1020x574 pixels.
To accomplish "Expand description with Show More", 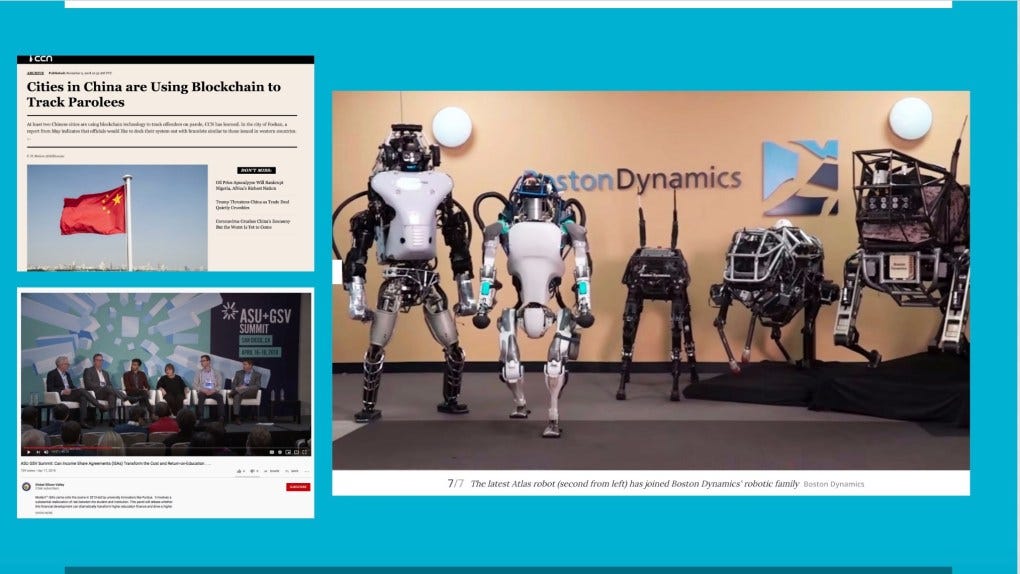I will (44, 513).
